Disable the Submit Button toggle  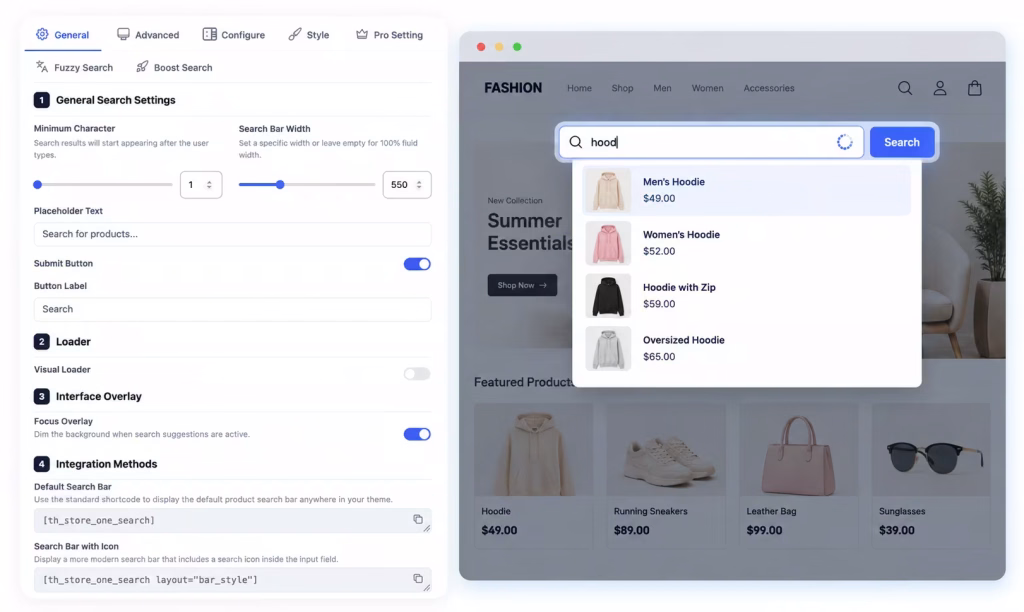point(417,264)
